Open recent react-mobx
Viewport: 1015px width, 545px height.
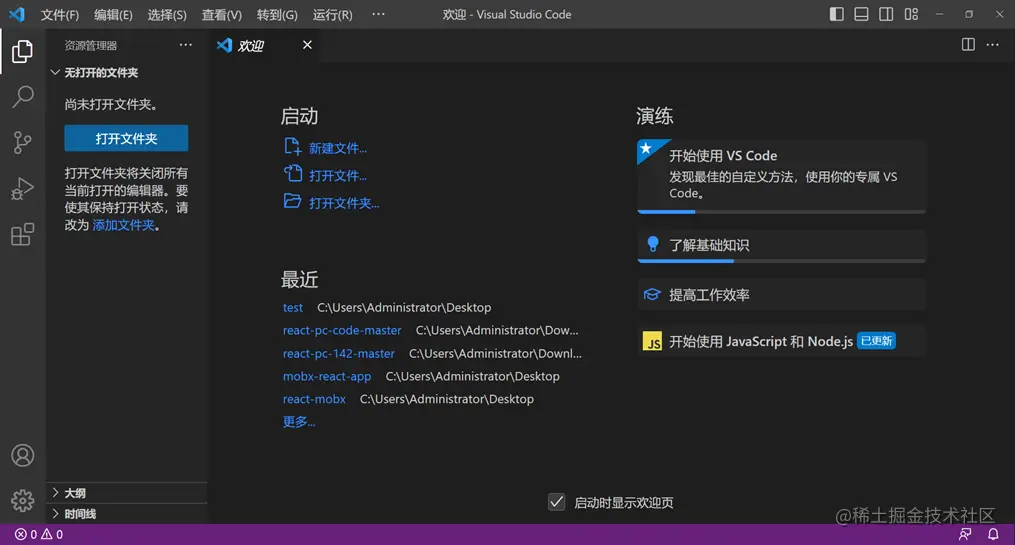pyautogui.click(x=314, y=399)
